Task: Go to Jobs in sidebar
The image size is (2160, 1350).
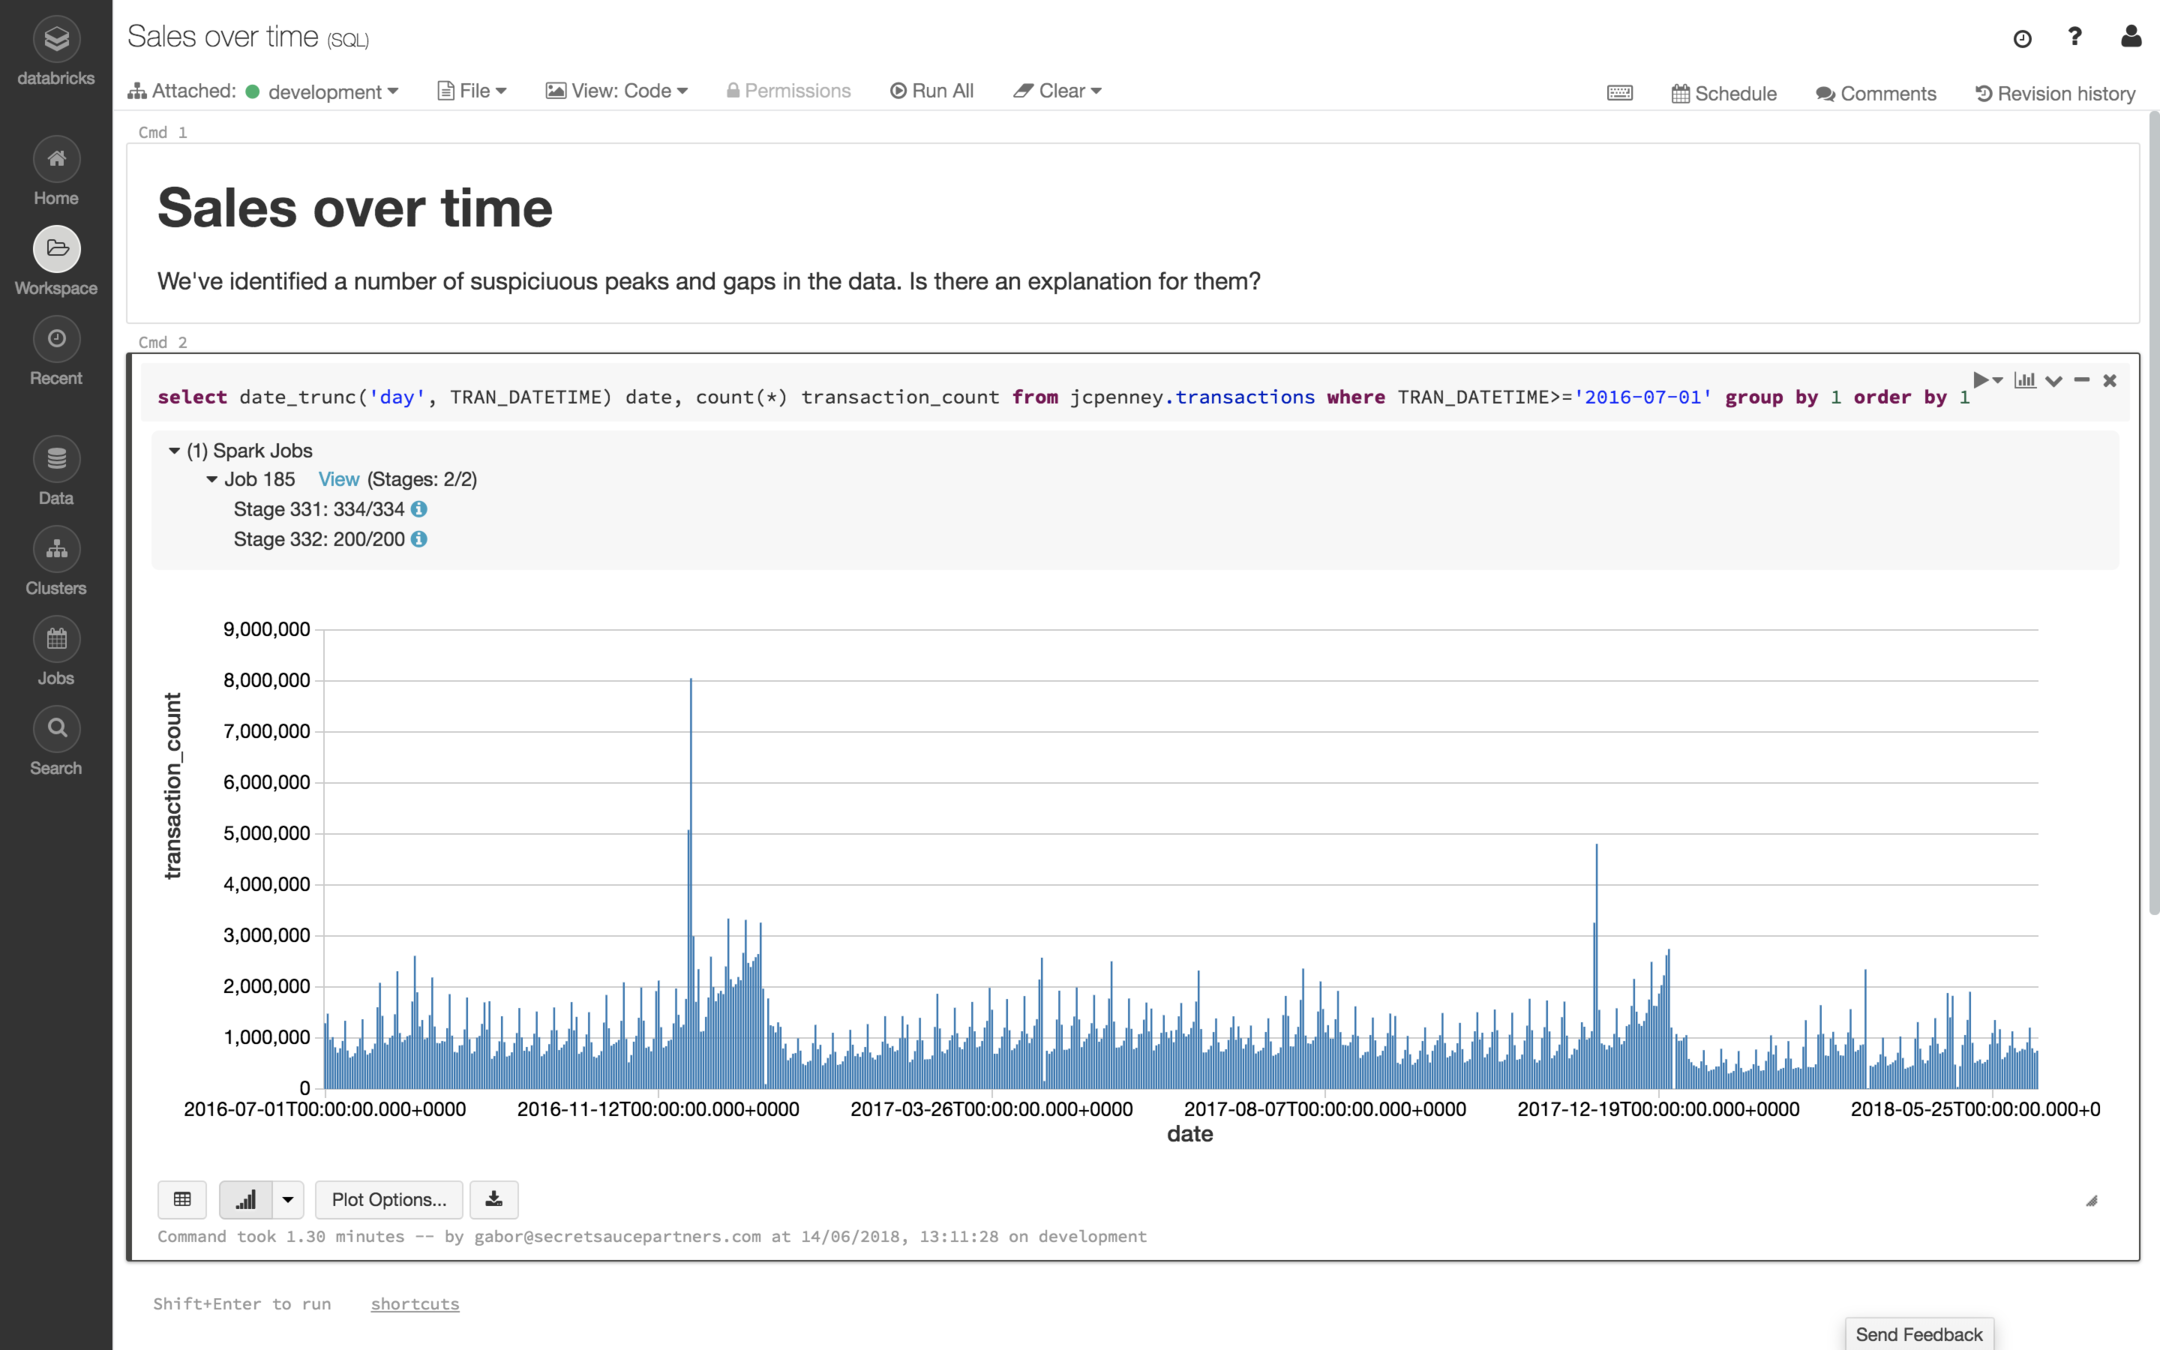Action: 56,640
